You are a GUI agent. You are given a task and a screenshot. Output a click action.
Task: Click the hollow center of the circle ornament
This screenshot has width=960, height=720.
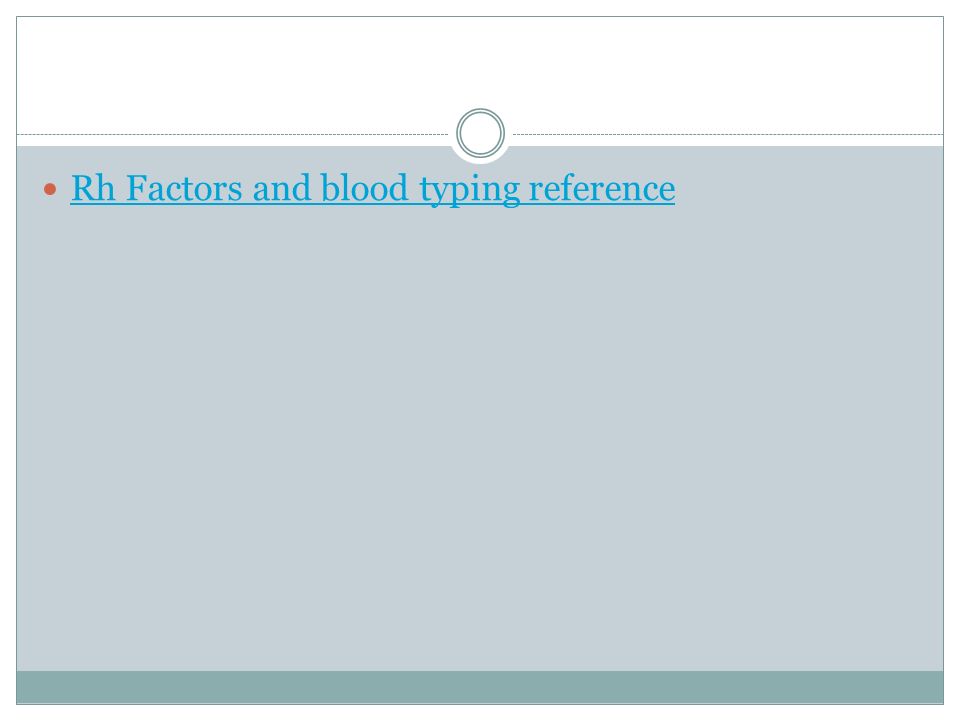481,133
